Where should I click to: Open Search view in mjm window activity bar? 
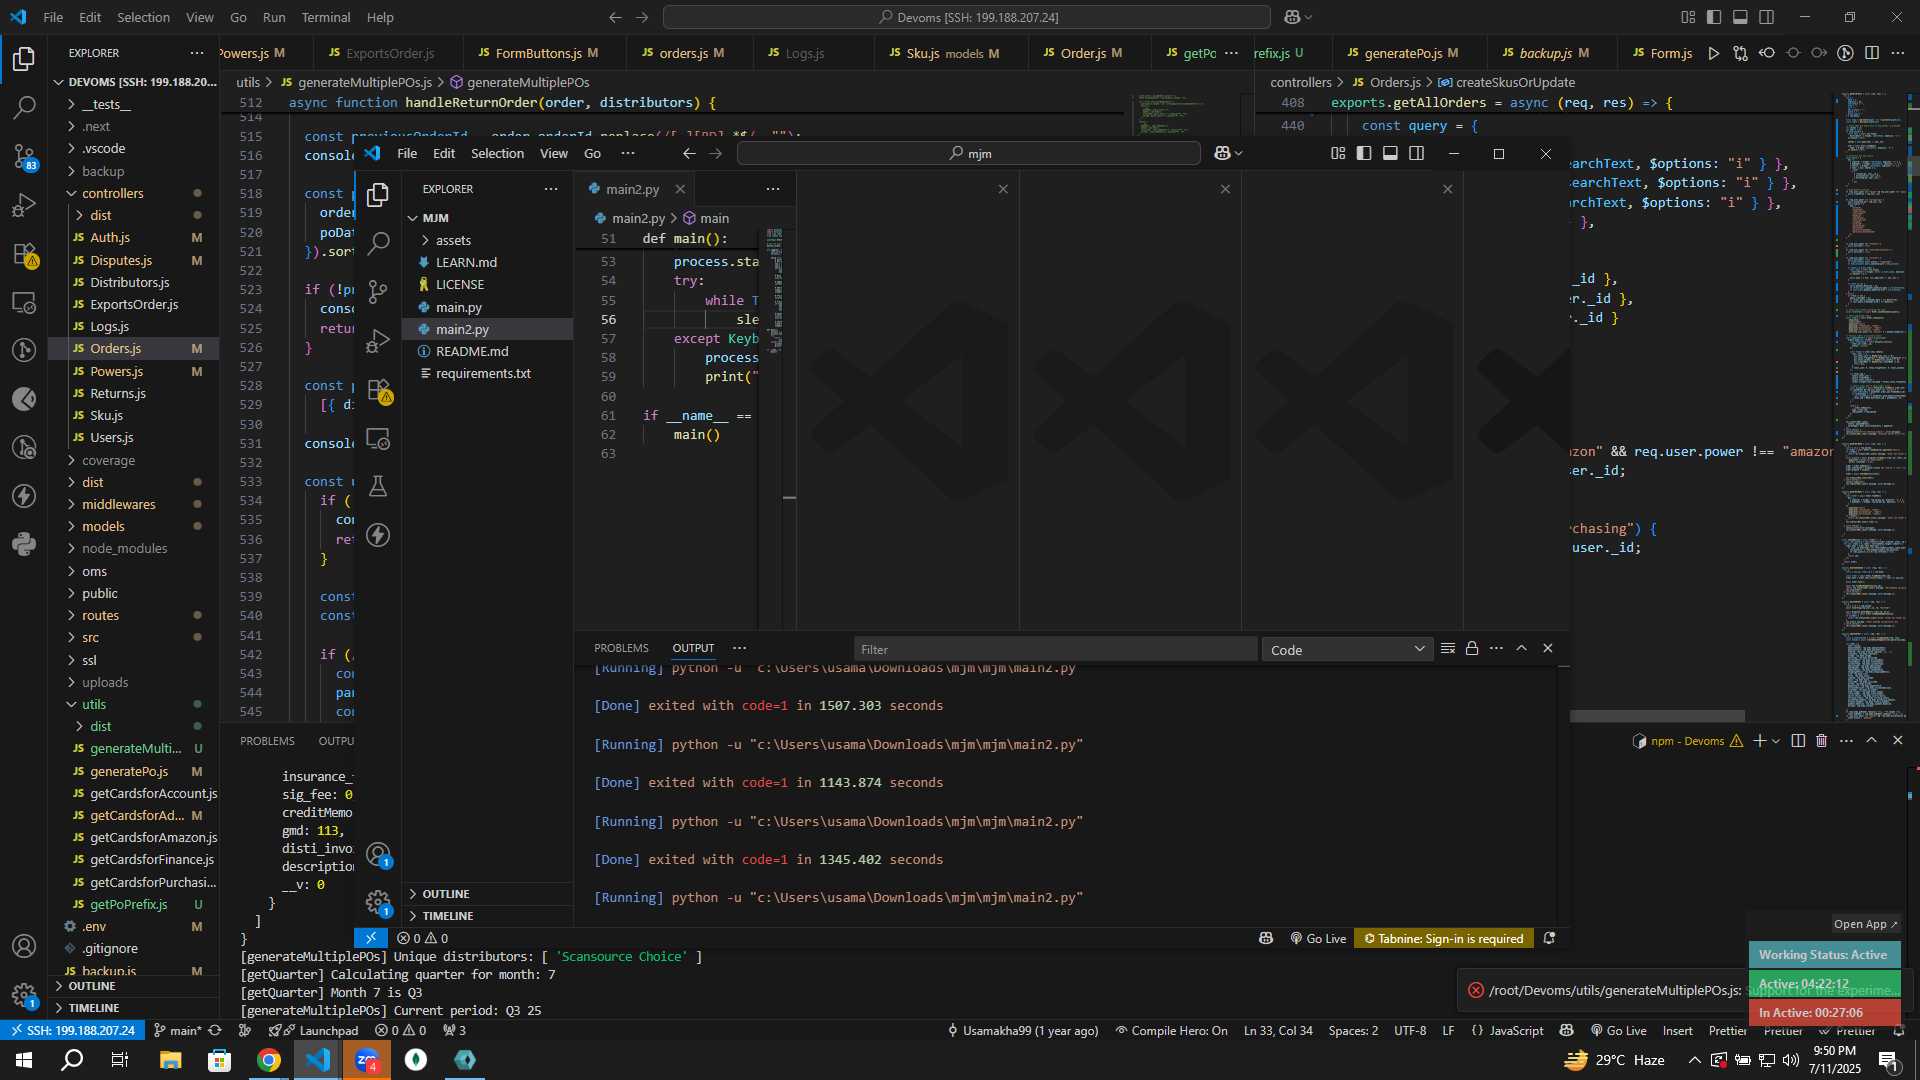378,243
